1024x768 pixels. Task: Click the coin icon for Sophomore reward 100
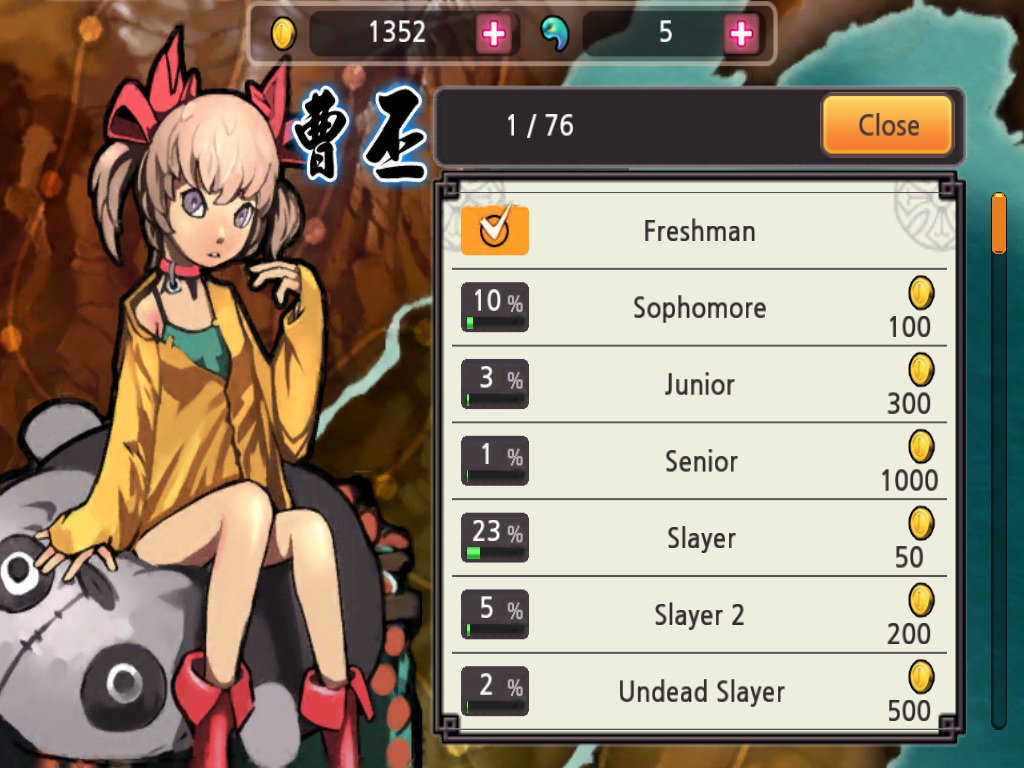pos(921,293)
